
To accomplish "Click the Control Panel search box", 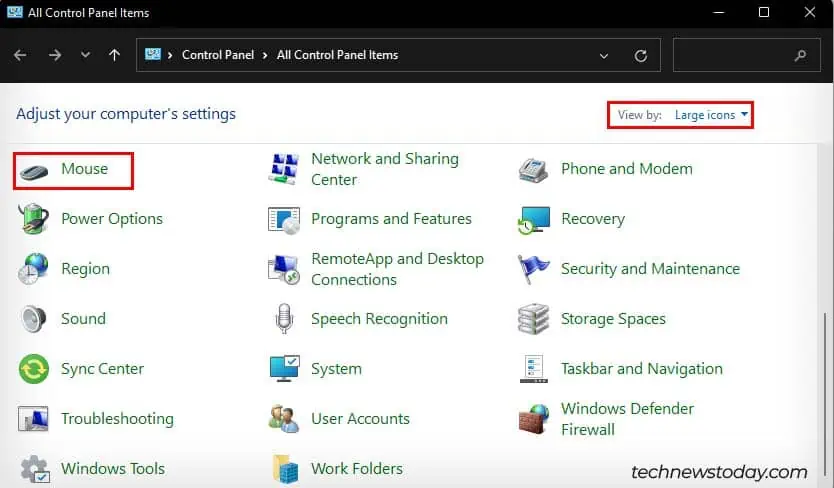I will coord(746,55).
